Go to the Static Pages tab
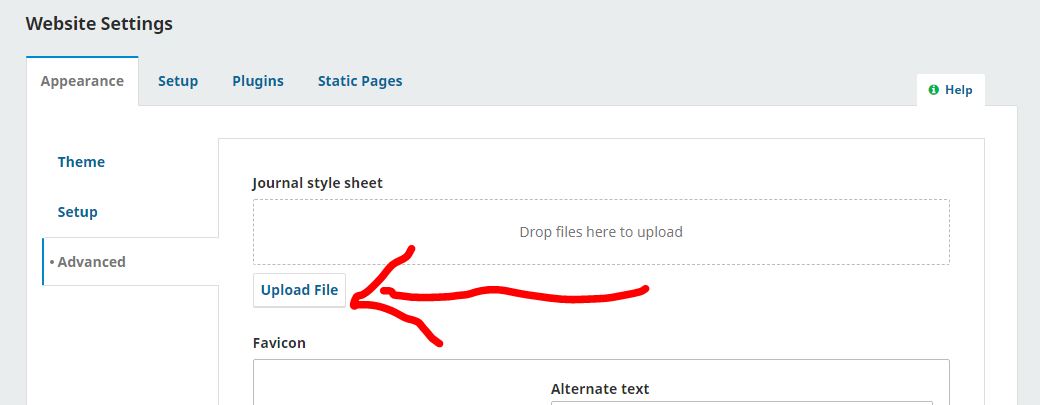1040x405 pixels. (360, 81)
